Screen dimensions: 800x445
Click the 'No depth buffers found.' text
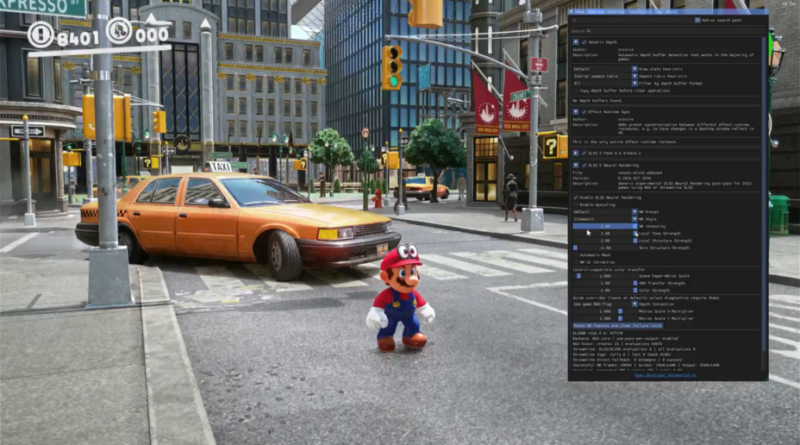coord(597,101)
